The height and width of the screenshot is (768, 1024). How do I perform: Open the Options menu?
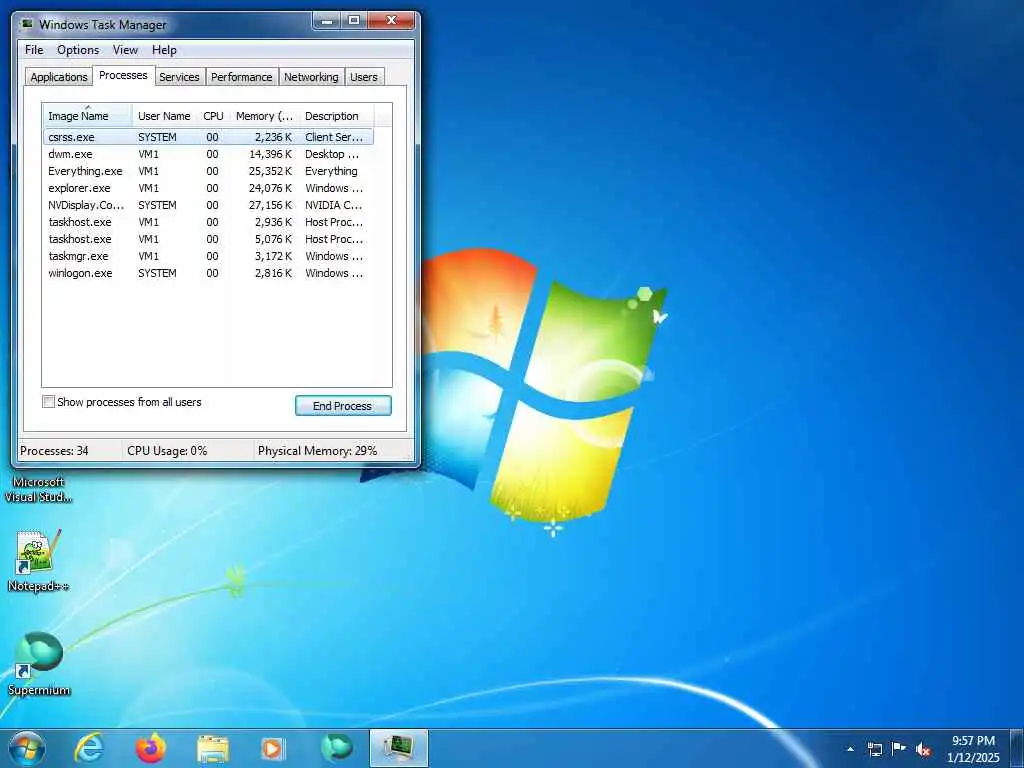[78, 50]
